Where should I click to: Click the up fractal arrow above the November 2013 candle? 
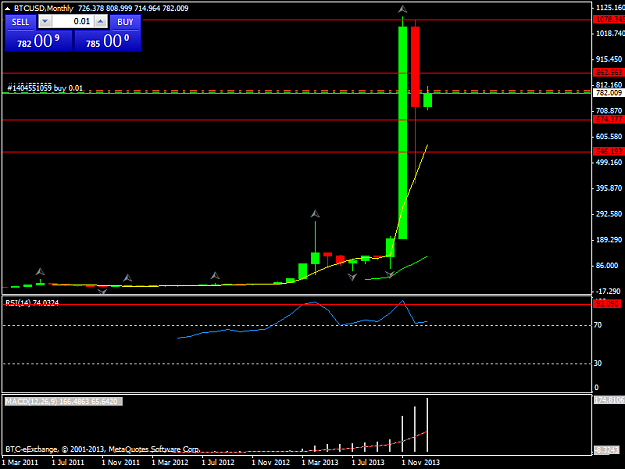403,9
